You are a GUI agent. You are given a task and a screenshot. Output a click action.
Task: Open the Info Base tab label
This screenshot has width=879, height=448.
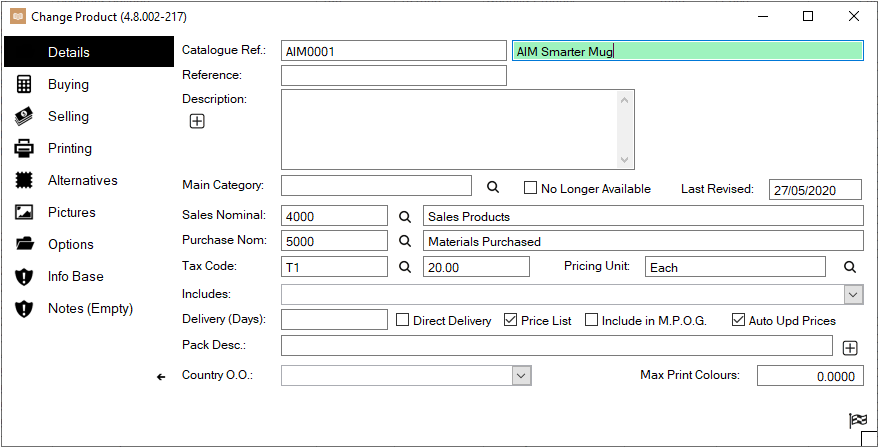76,276
